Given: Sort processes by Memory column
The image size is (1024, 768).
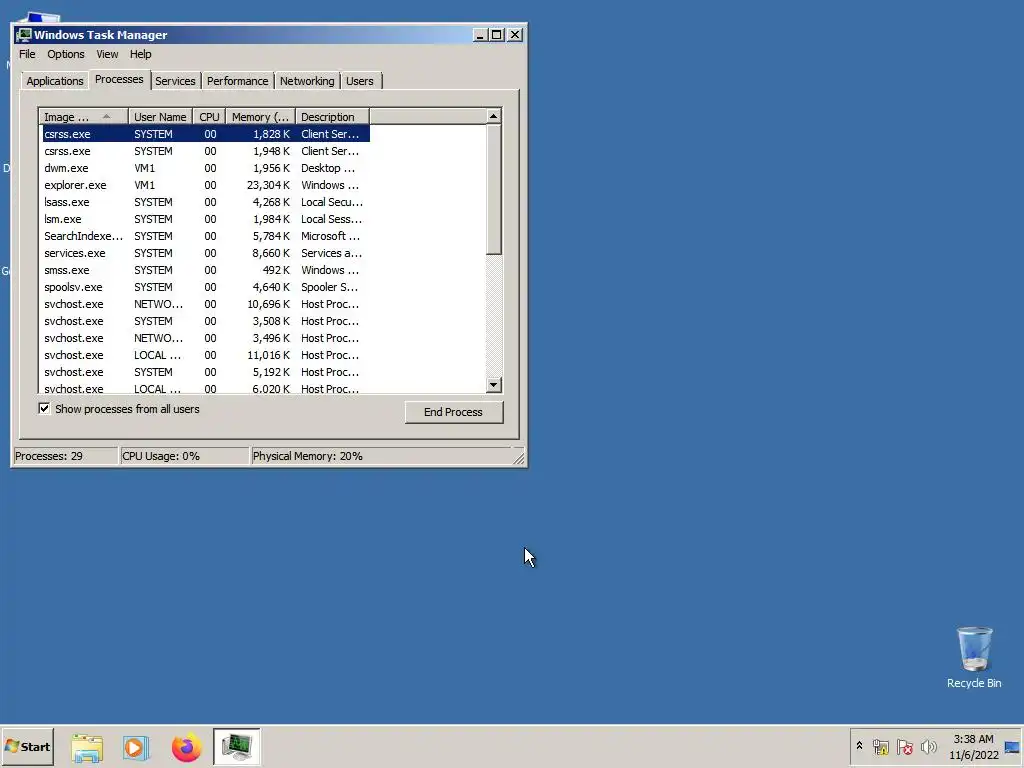Looking at the screenshot, I should (260, 117).
